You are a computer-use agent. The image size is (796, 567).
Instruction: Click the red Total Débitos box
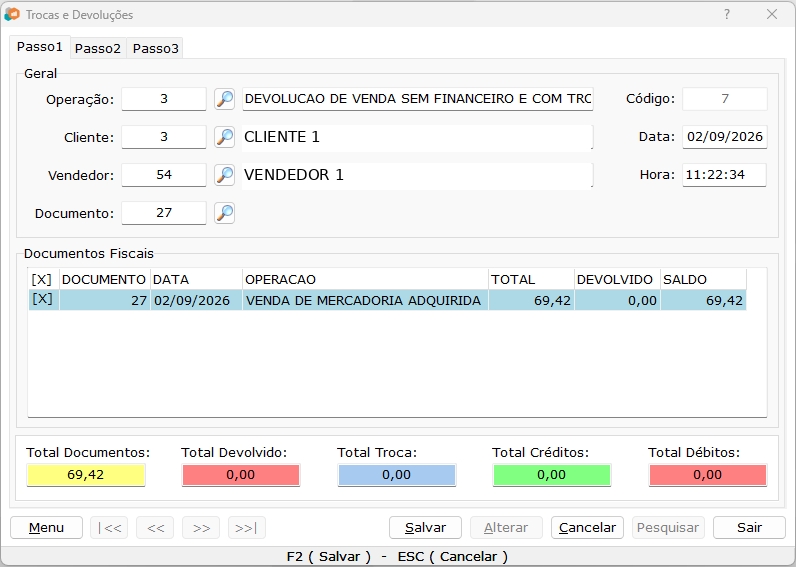[x=708, y=475]
